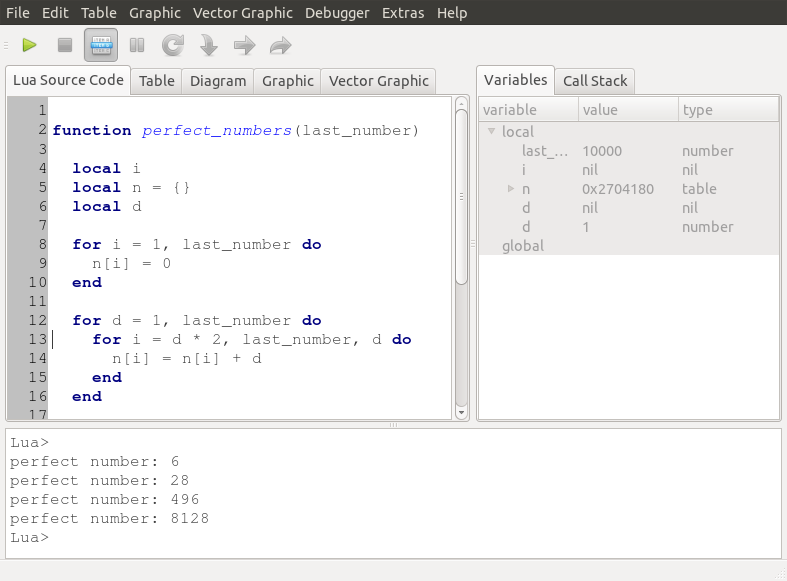Click the source code scrollbar up arrow

click(461, 104)
